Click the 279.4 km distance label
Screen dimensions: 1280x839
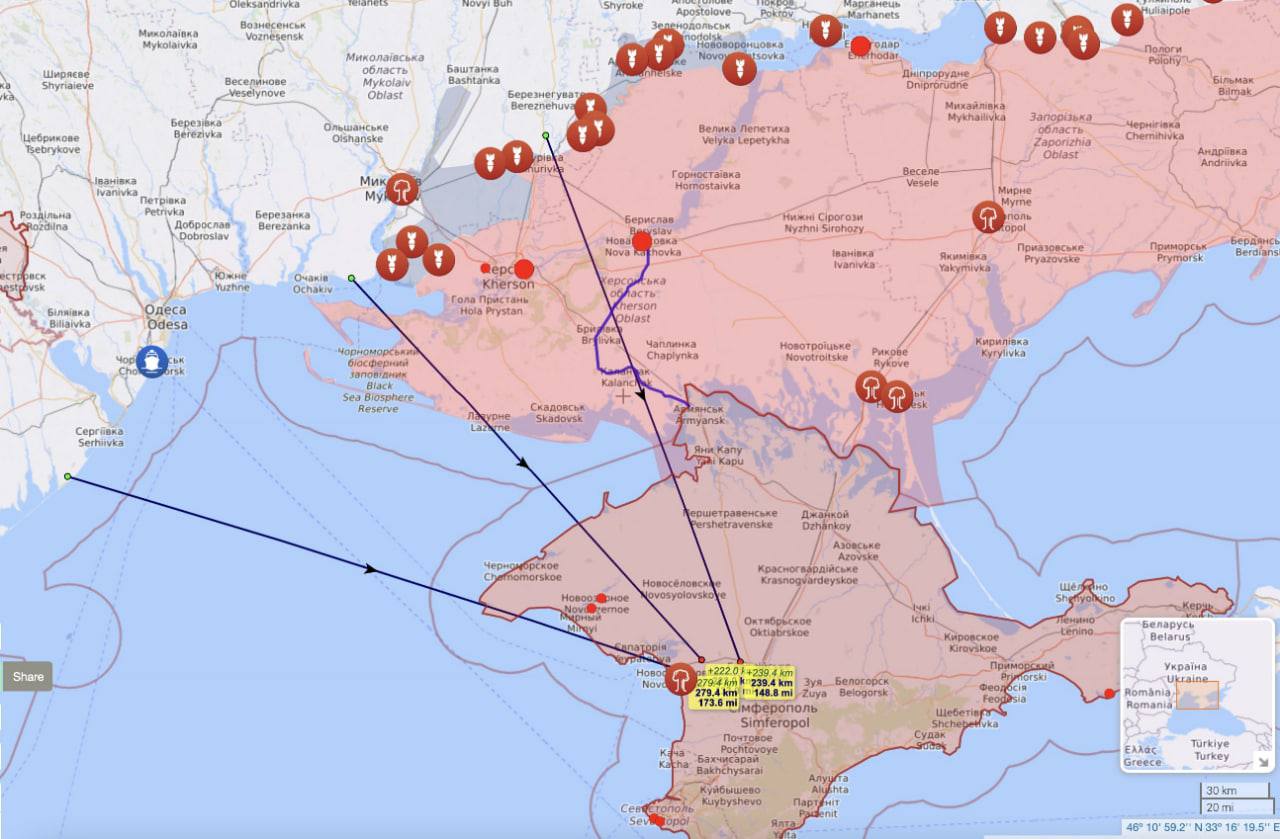tap(716, 692)
